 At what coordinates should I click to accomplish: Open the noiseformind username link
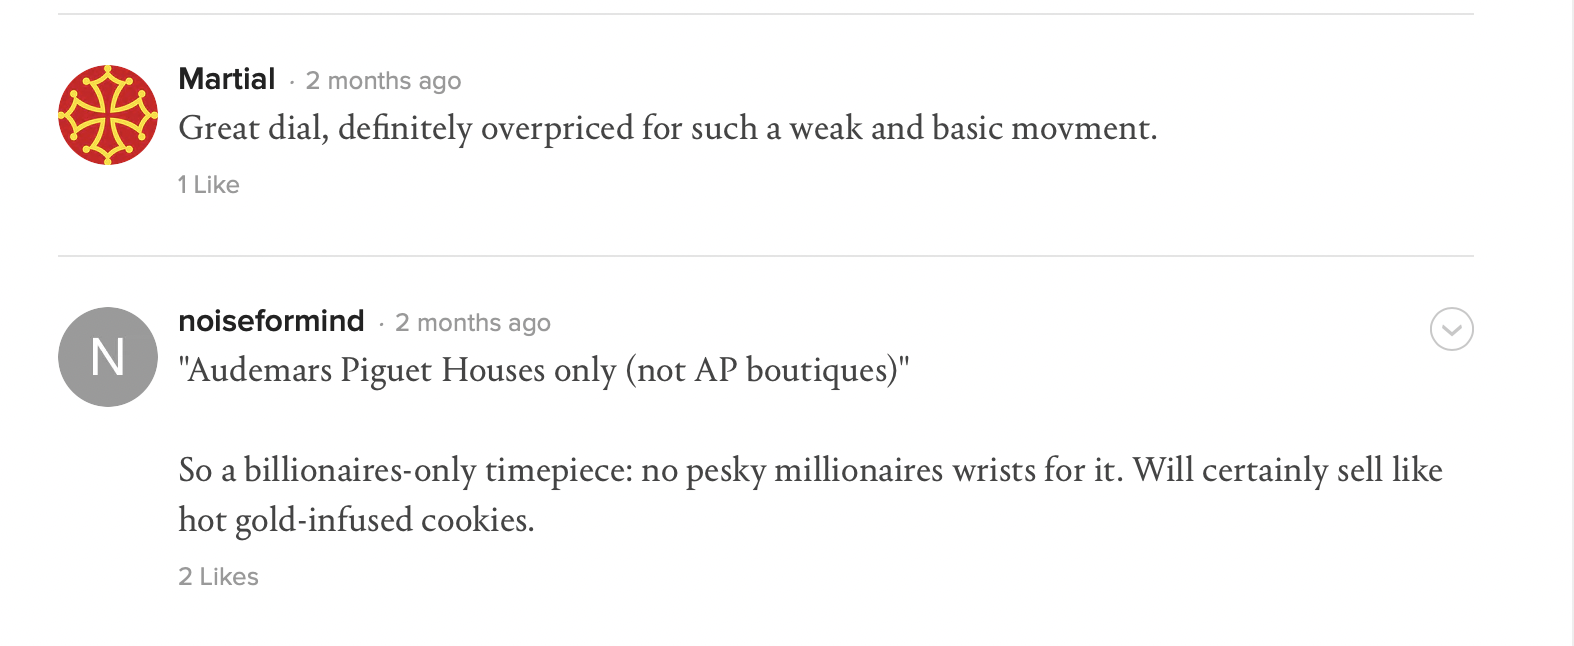271,321
